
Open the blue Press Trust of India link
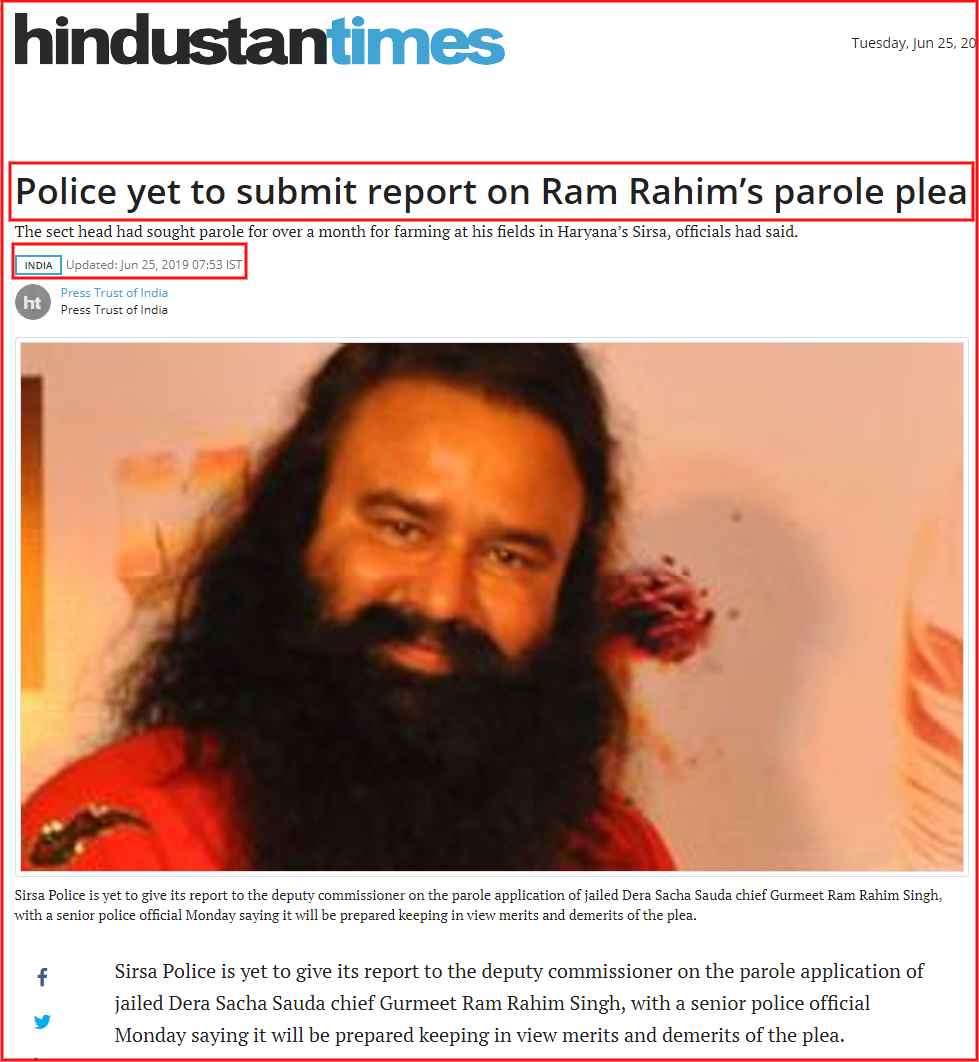(x=114, y=293)
